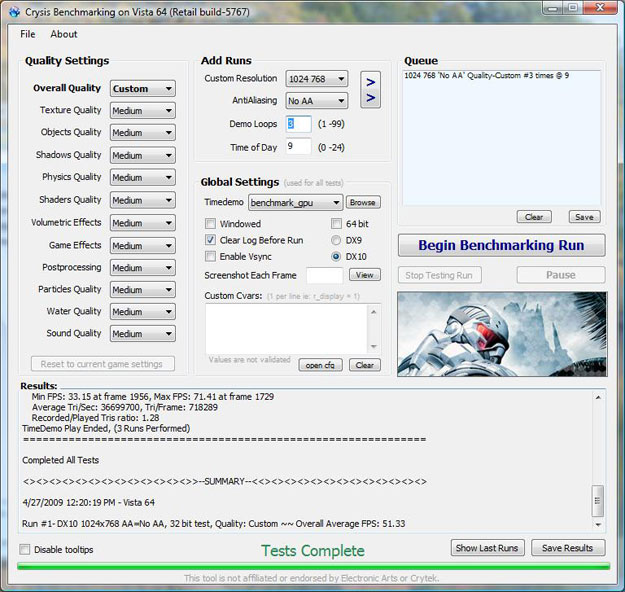Click the Demo Loops input field
Viewport: 625px width, 592px height.
pyautogui.click(x=299, y=124)
